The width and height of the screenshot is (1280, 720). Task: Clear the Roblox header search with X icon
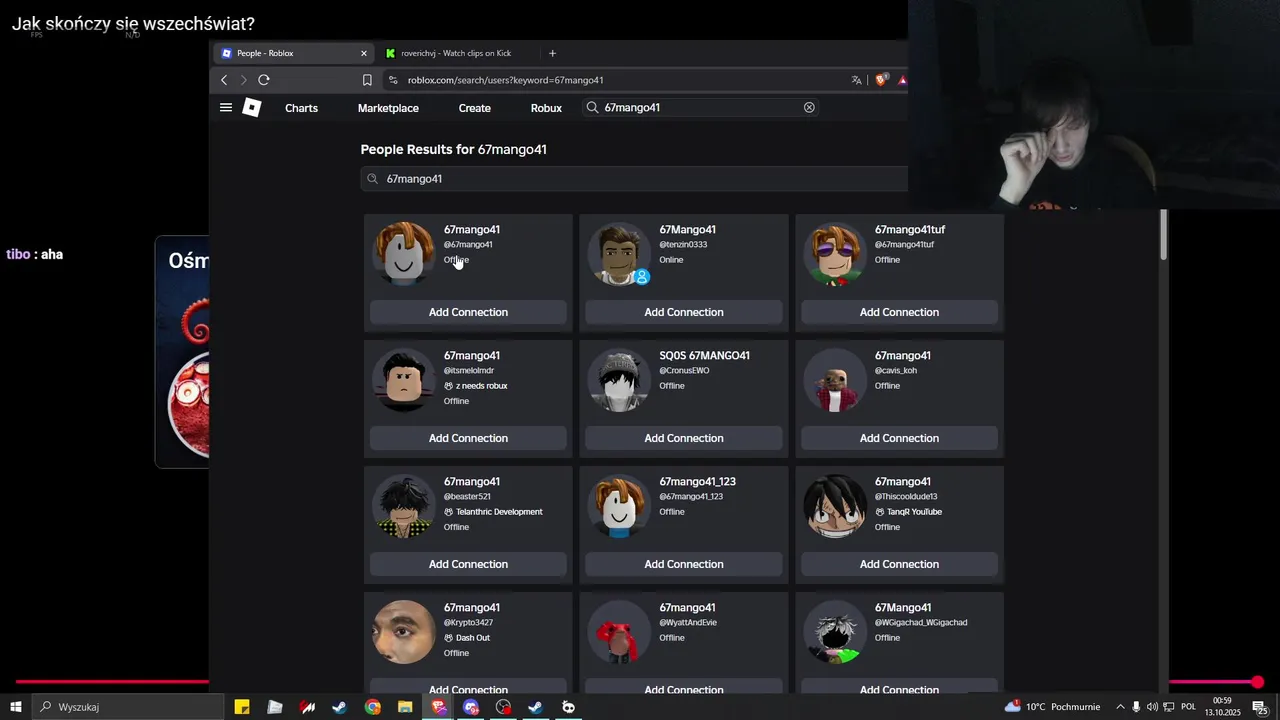(x=809, y=107)
